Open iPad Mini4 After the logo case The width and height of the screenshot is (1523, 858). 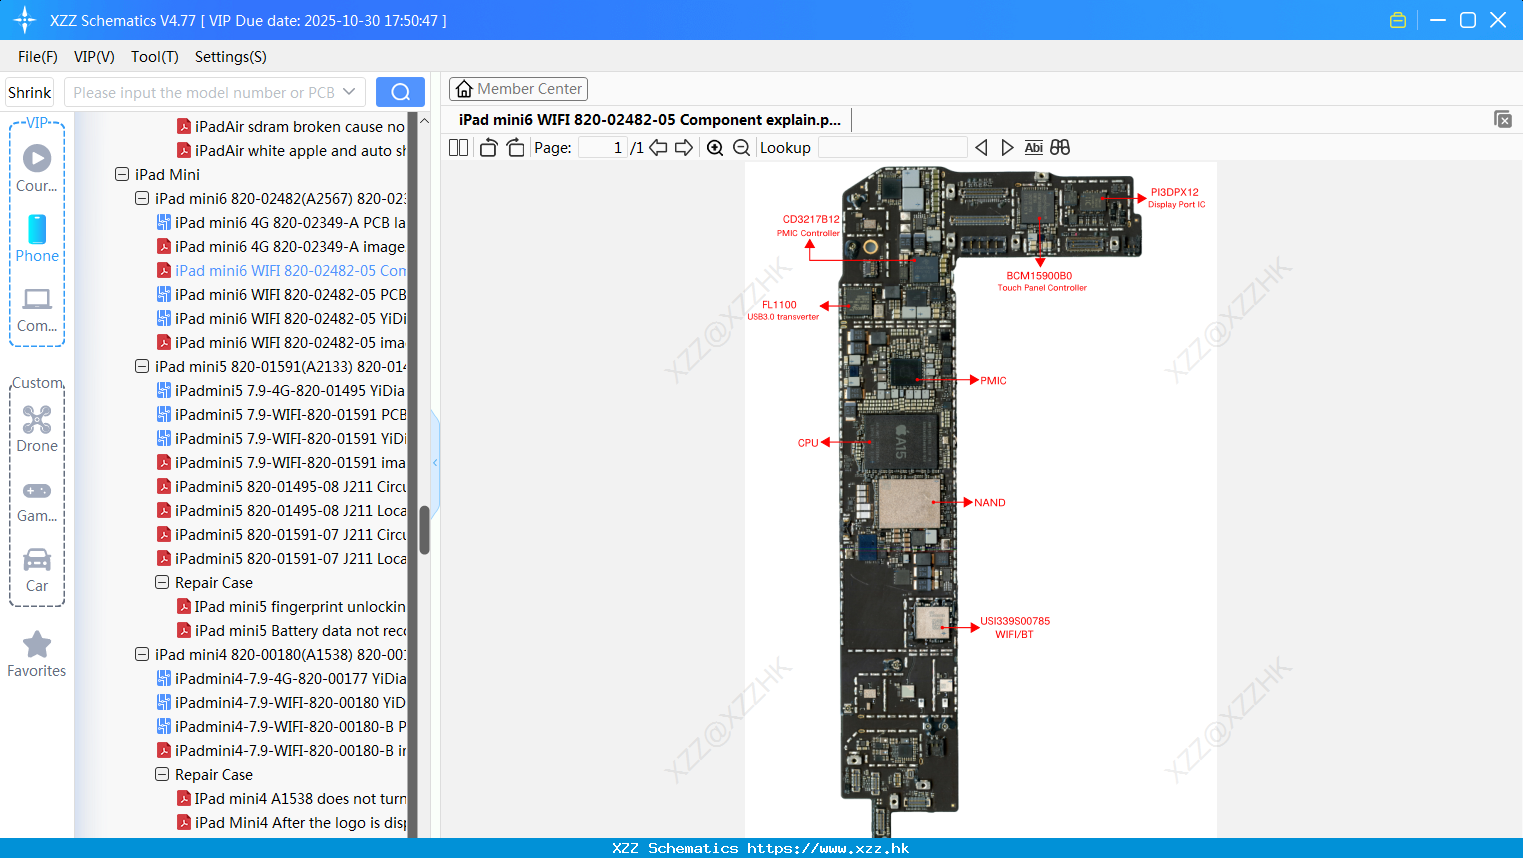pyautogui.click(x=291, y=822)
